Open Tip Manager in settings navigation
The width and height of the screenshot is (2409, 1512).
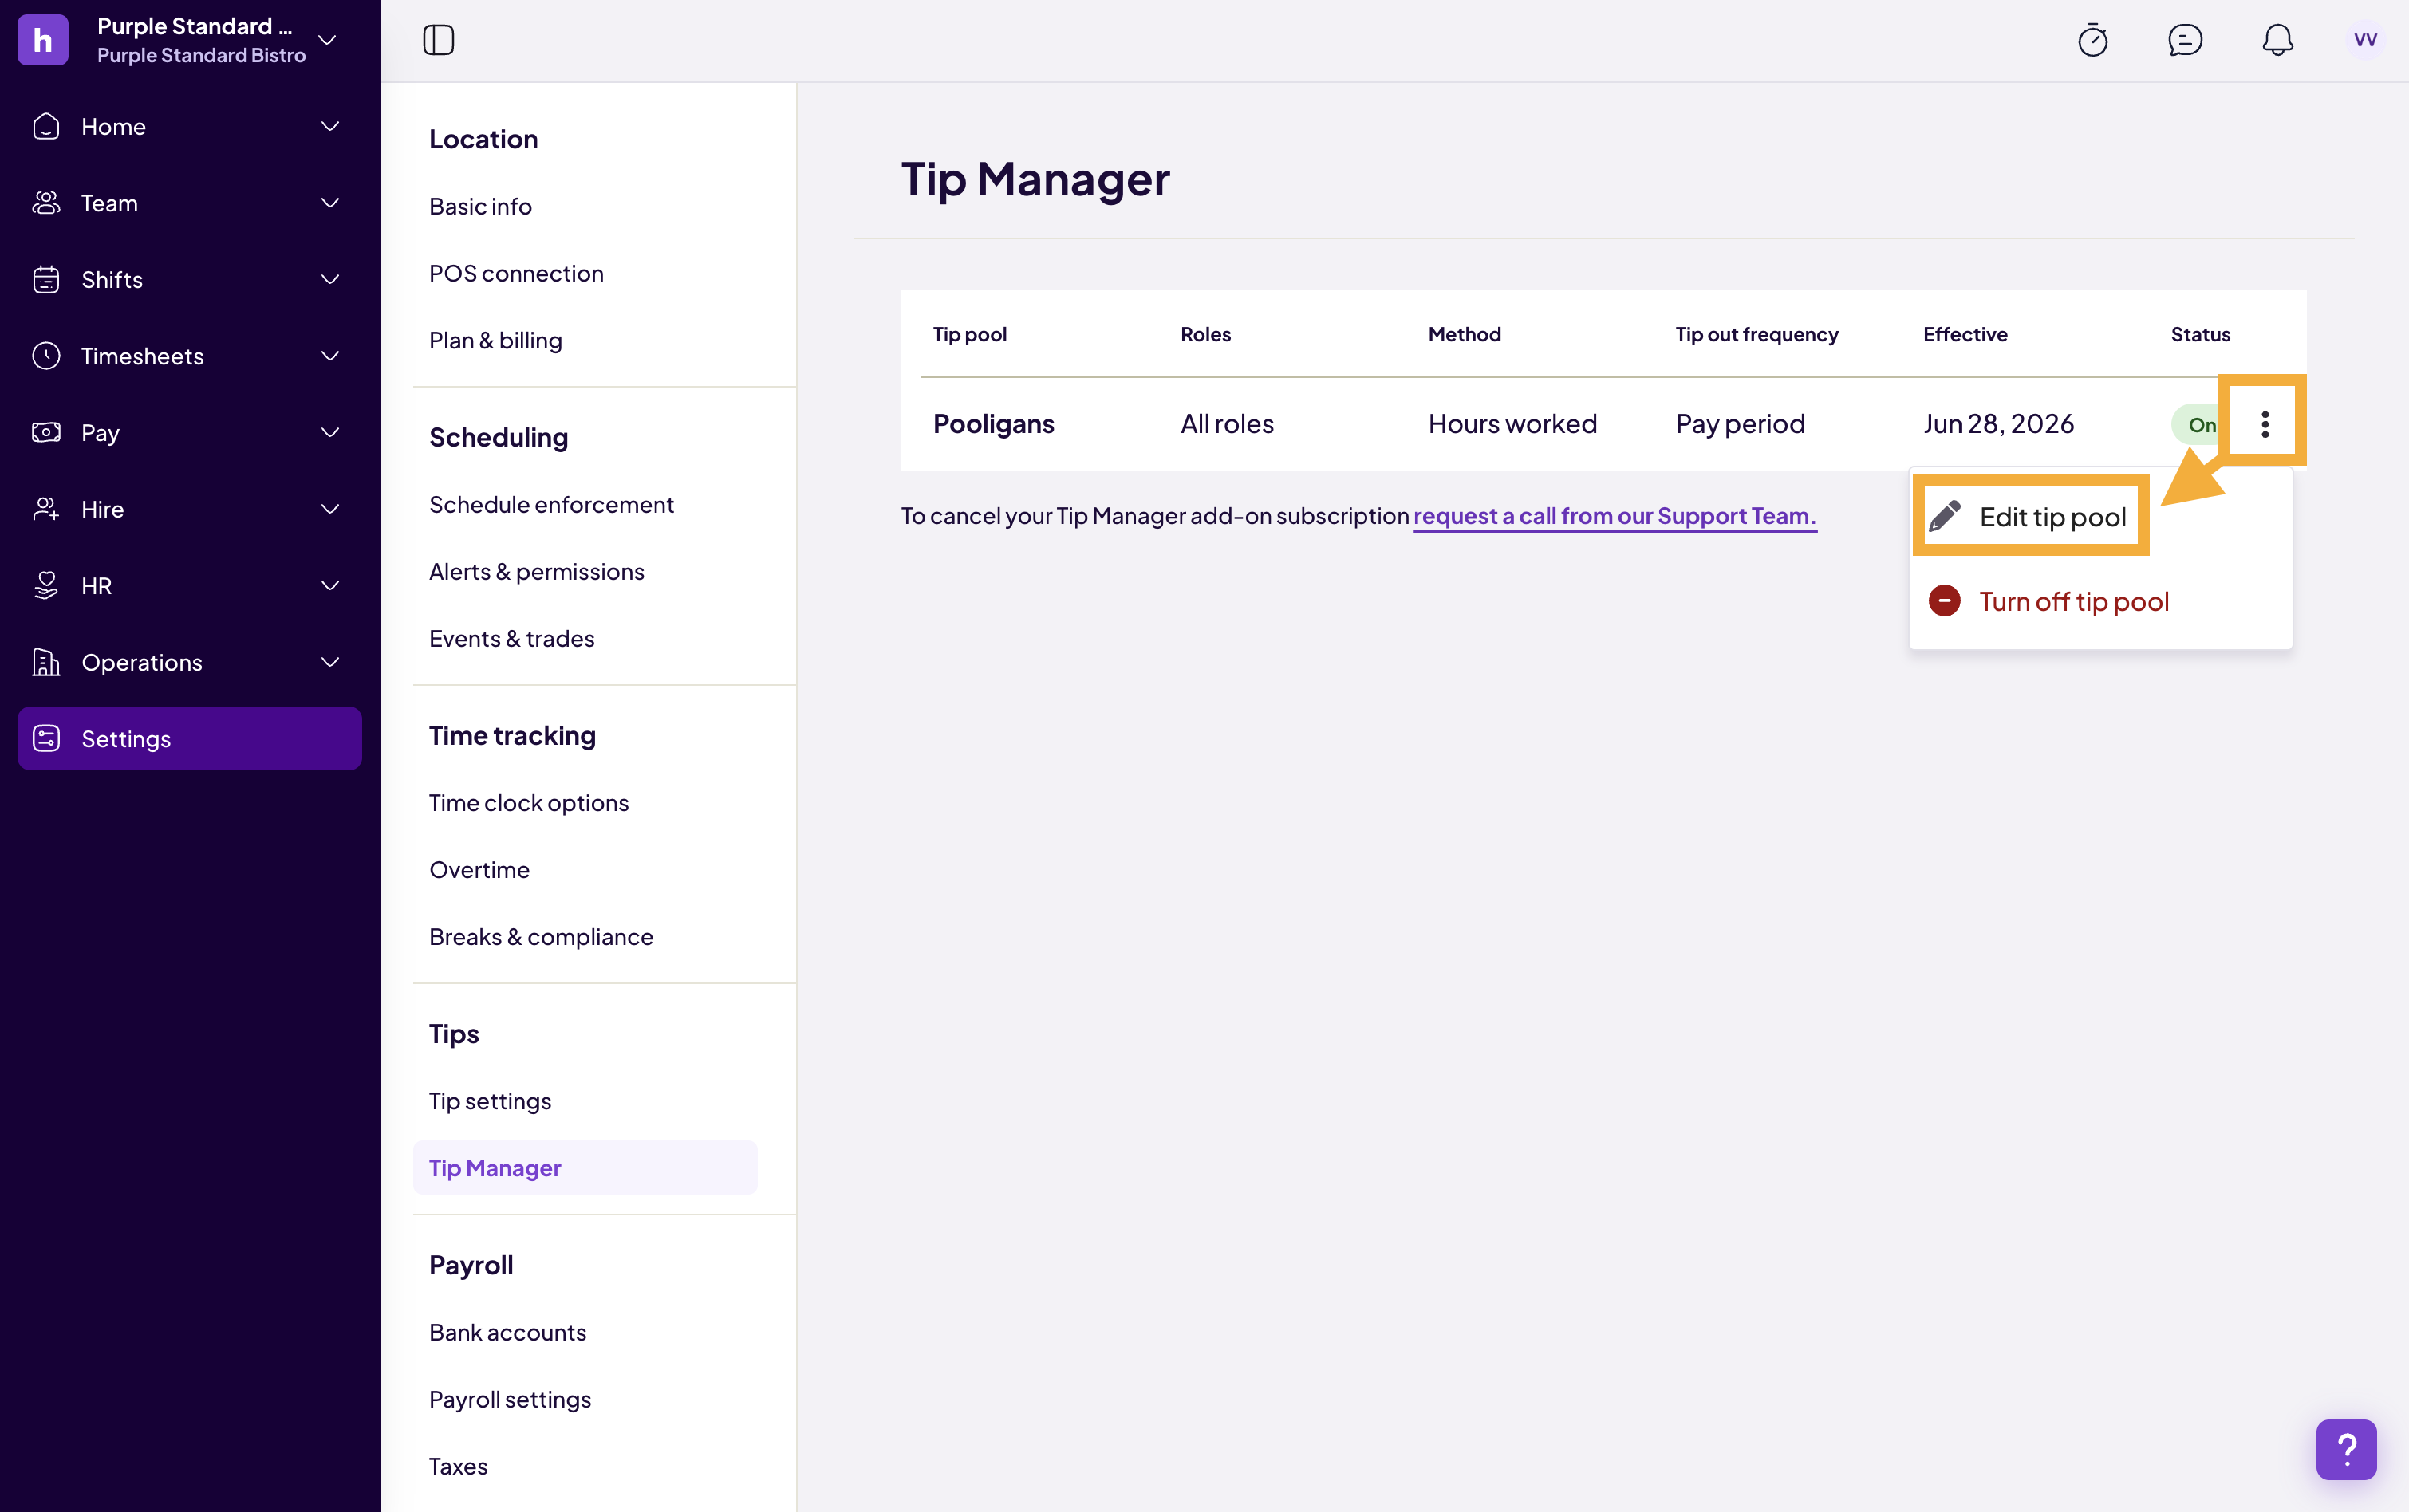(x=585, y=1167)
